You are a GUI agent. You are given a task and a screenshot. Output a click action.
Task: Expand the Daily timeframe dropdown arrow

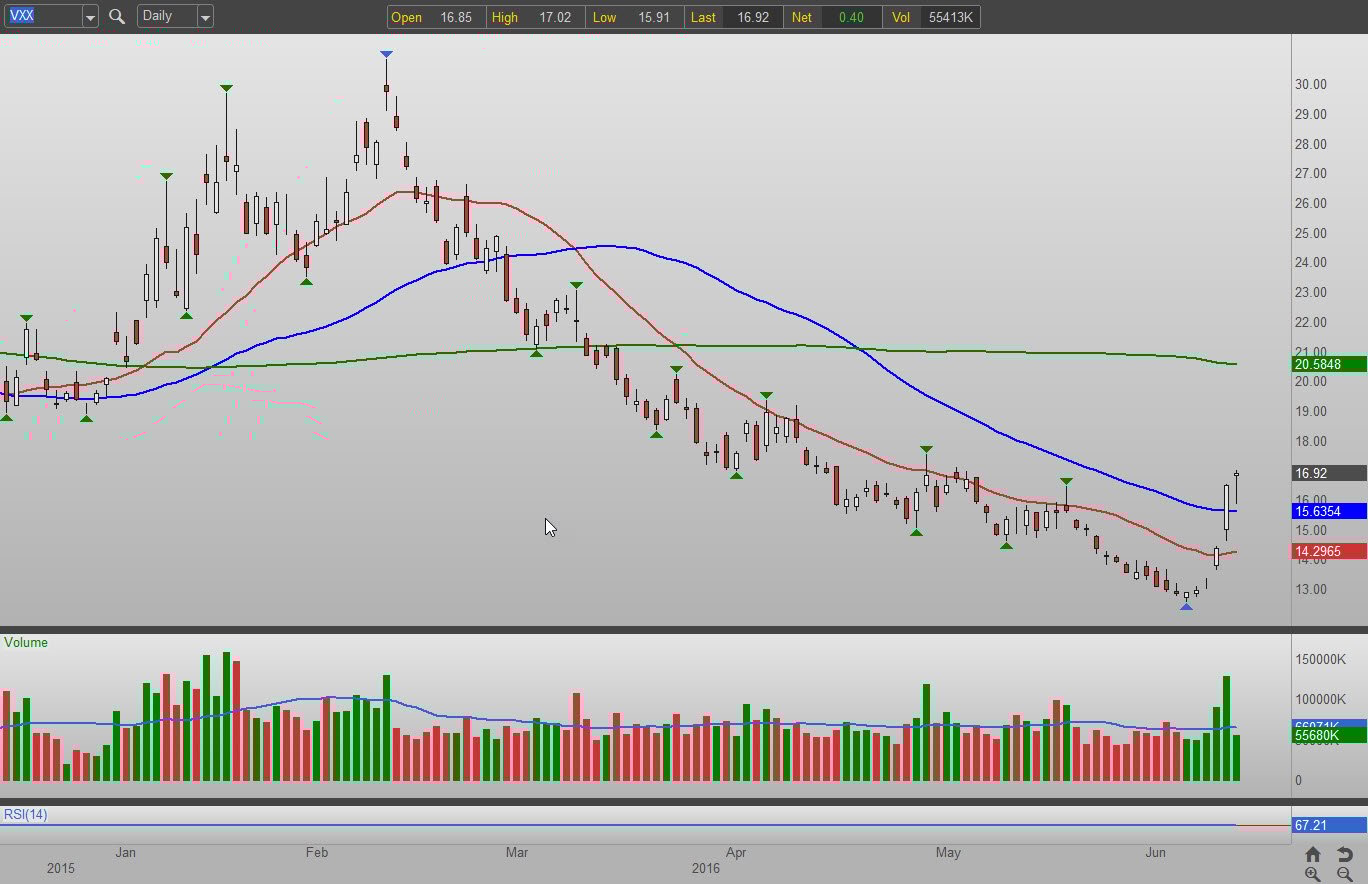[204, 17]
